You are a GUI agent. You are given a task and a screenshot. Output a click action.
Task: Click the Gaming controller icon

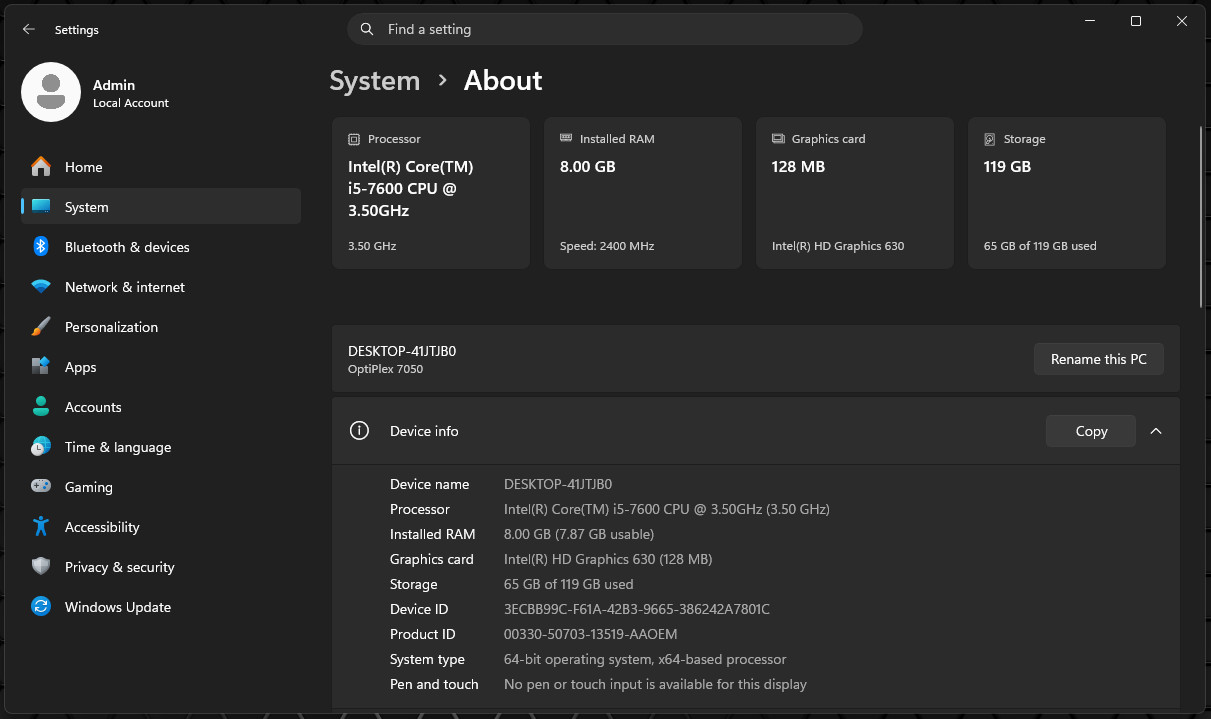41,487
